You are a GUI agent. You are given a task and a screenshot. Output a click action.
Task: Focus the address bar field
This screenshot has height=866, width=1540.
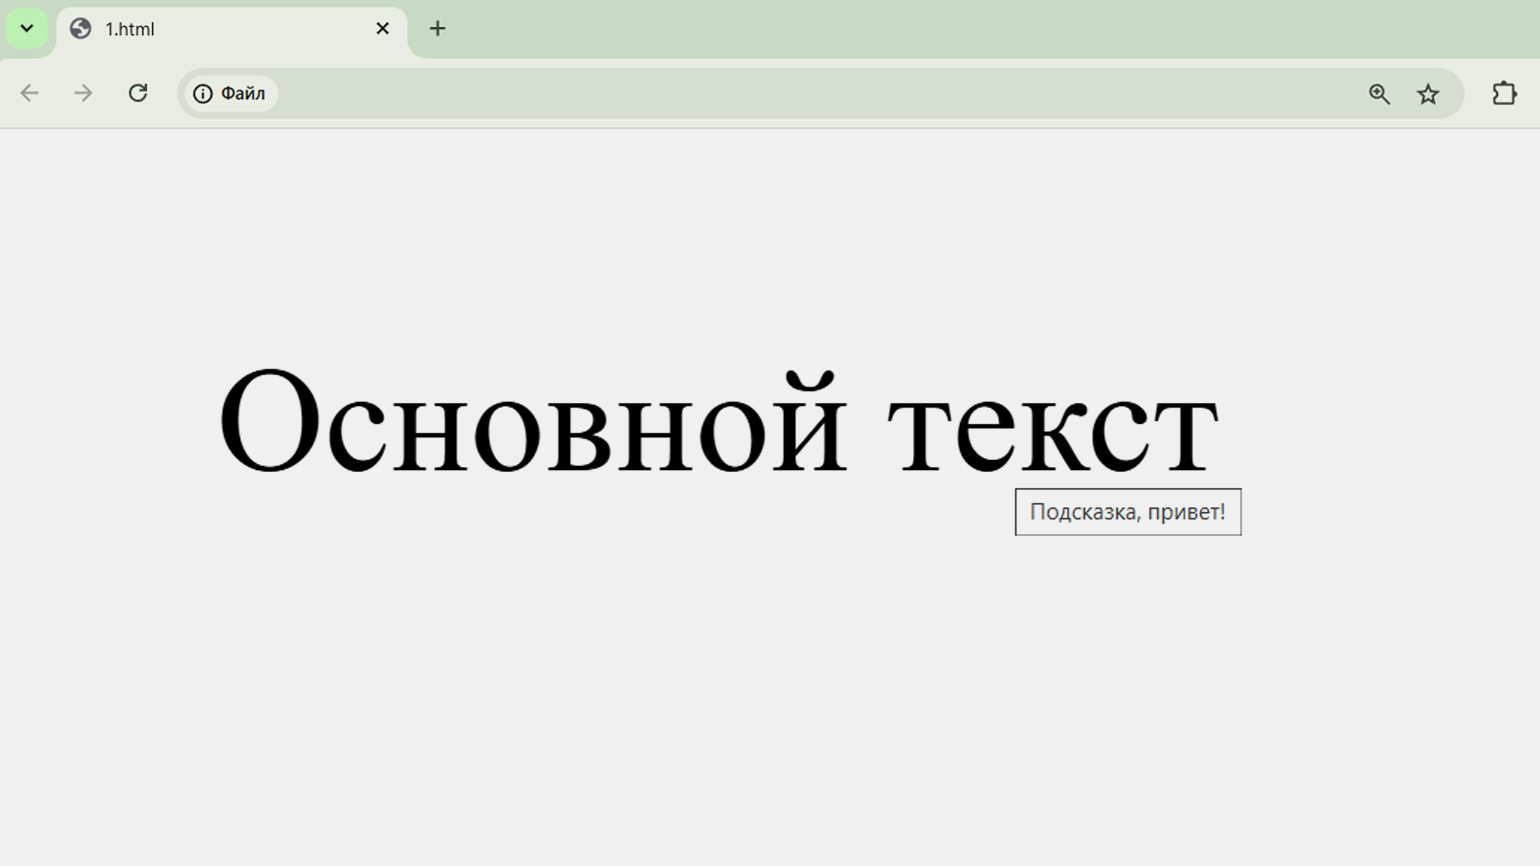(x=820, y=93)
